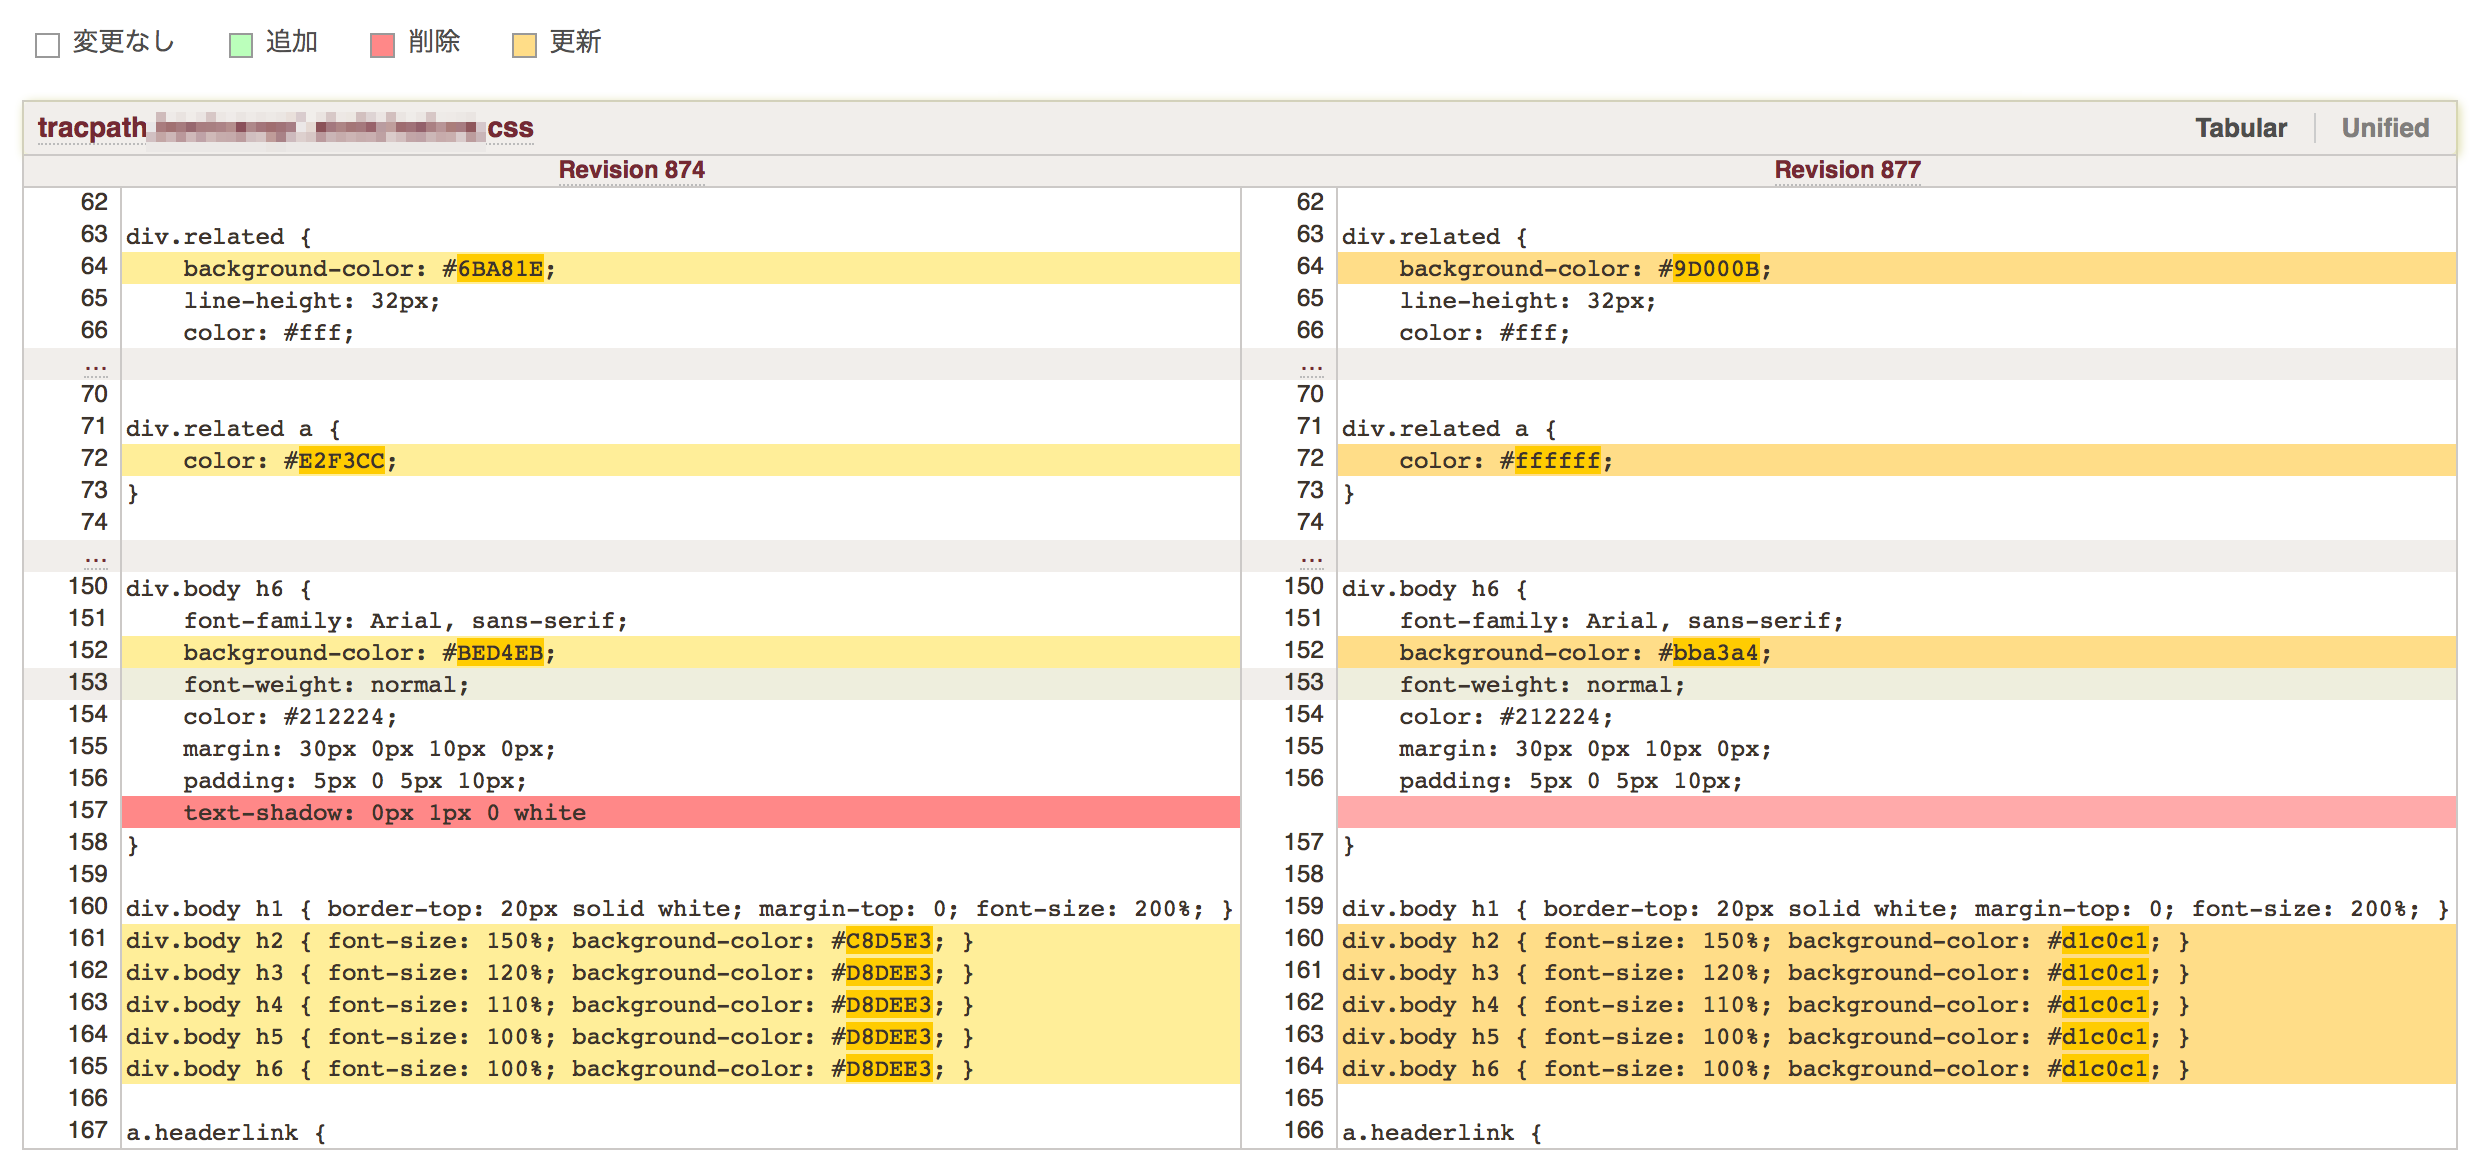Click left line number 64

pyautogui.click(x=93, y=266)
